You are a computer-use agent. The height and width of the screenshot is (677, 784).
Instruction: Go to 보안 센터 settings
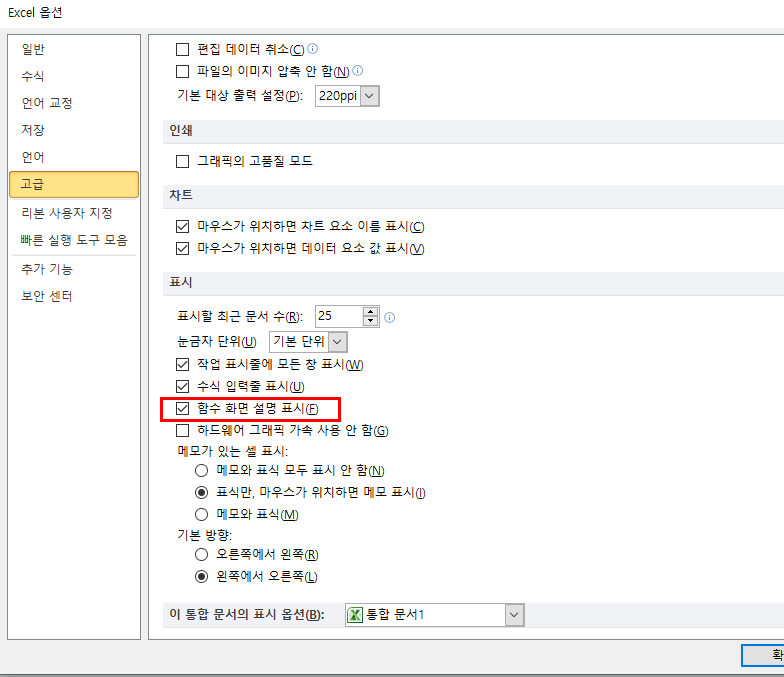pyautogui.click(x=47, y=296)
